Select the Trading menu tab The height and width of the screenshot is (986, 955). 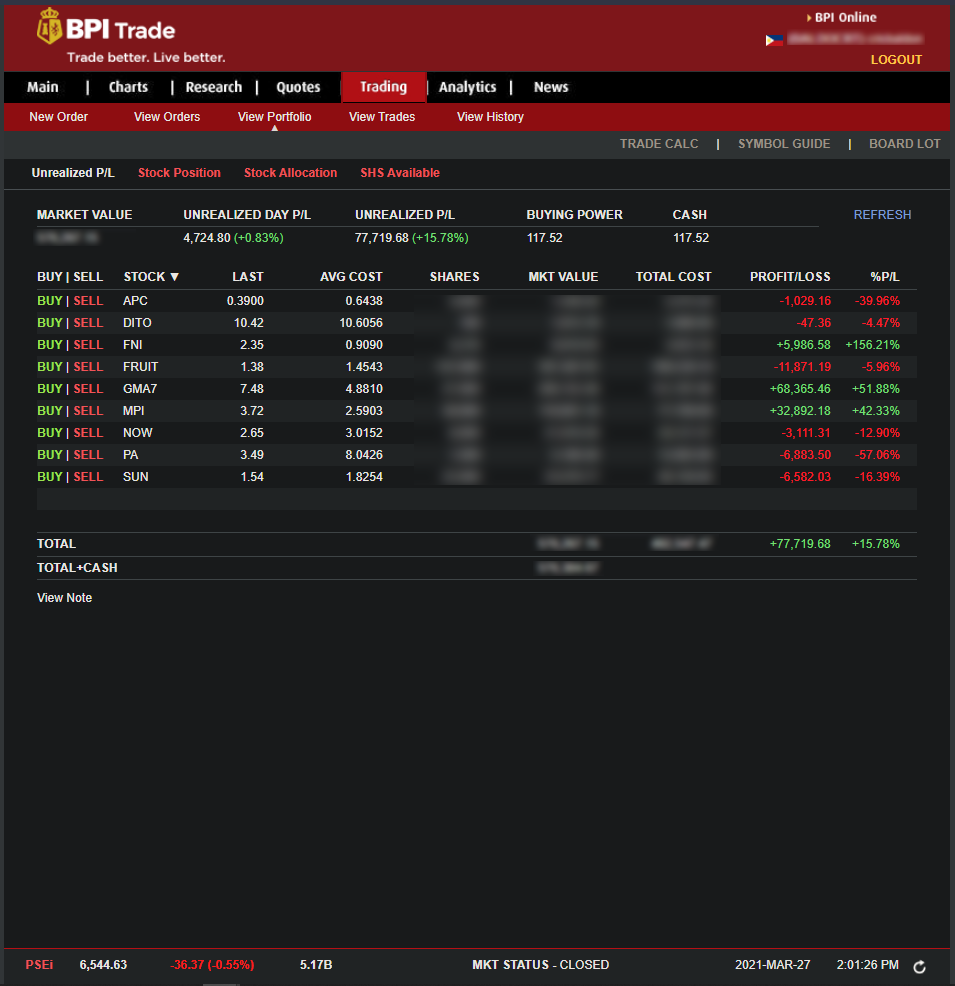(x=384, y=87)
